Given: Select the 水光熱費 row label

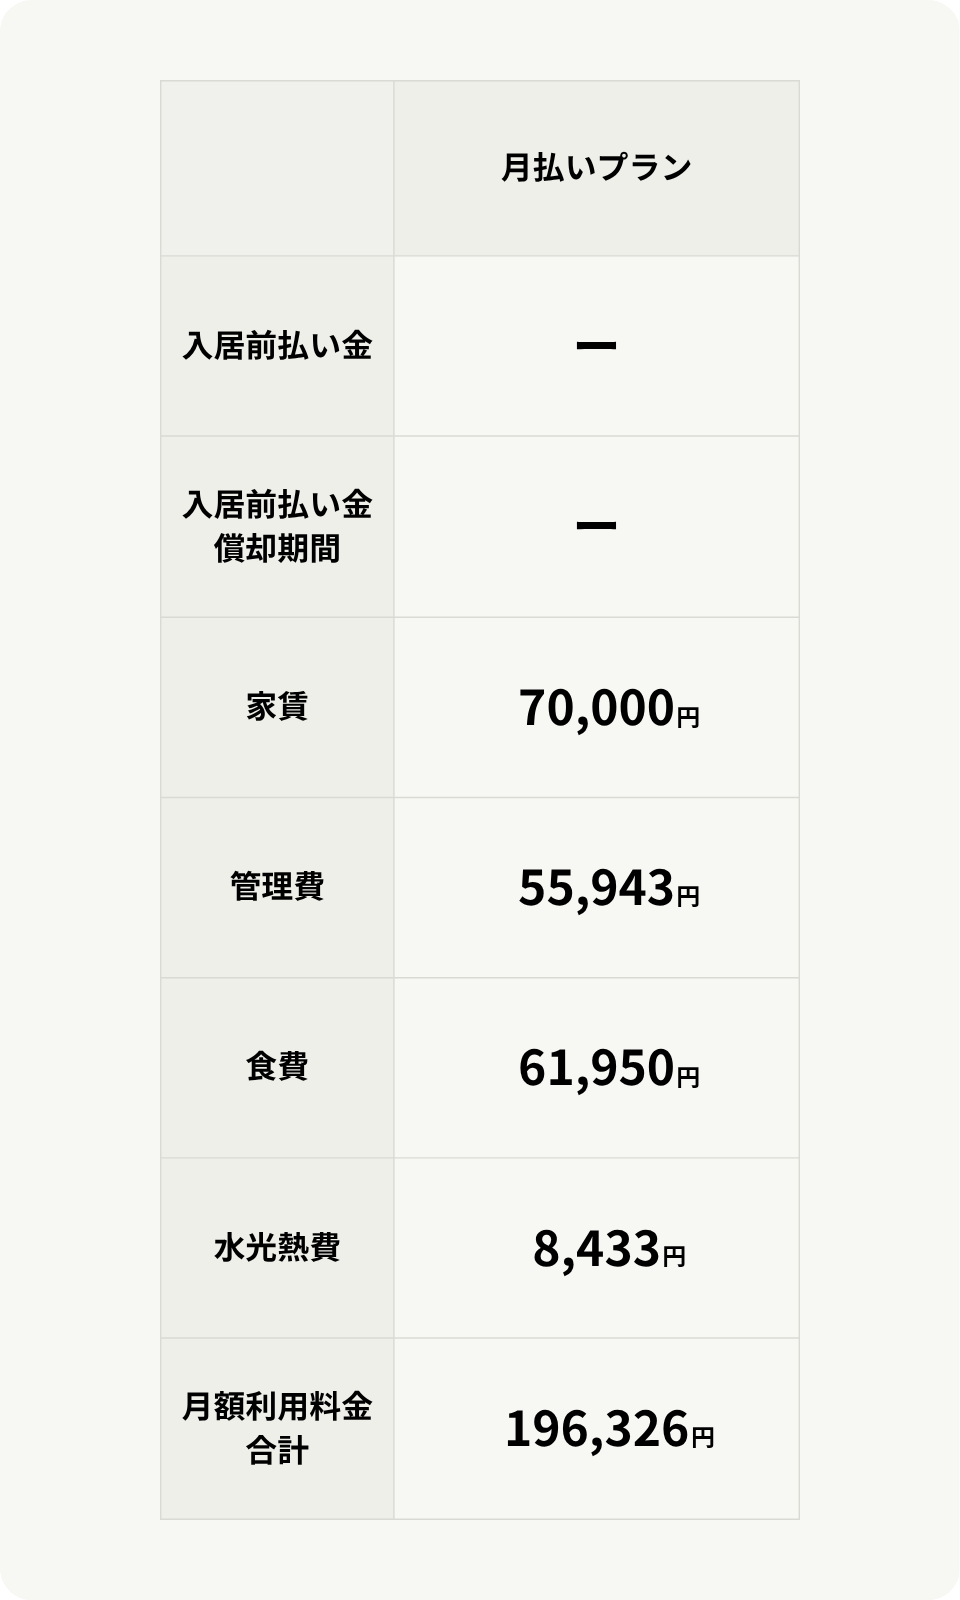Looking at the screenshot, I should pos(277,1248).
